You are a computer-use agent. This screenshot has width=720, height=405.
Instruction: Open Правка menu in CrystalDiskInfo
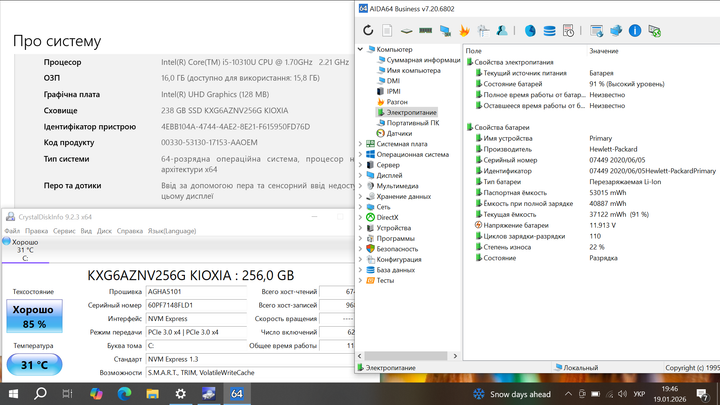click(36, 231)
